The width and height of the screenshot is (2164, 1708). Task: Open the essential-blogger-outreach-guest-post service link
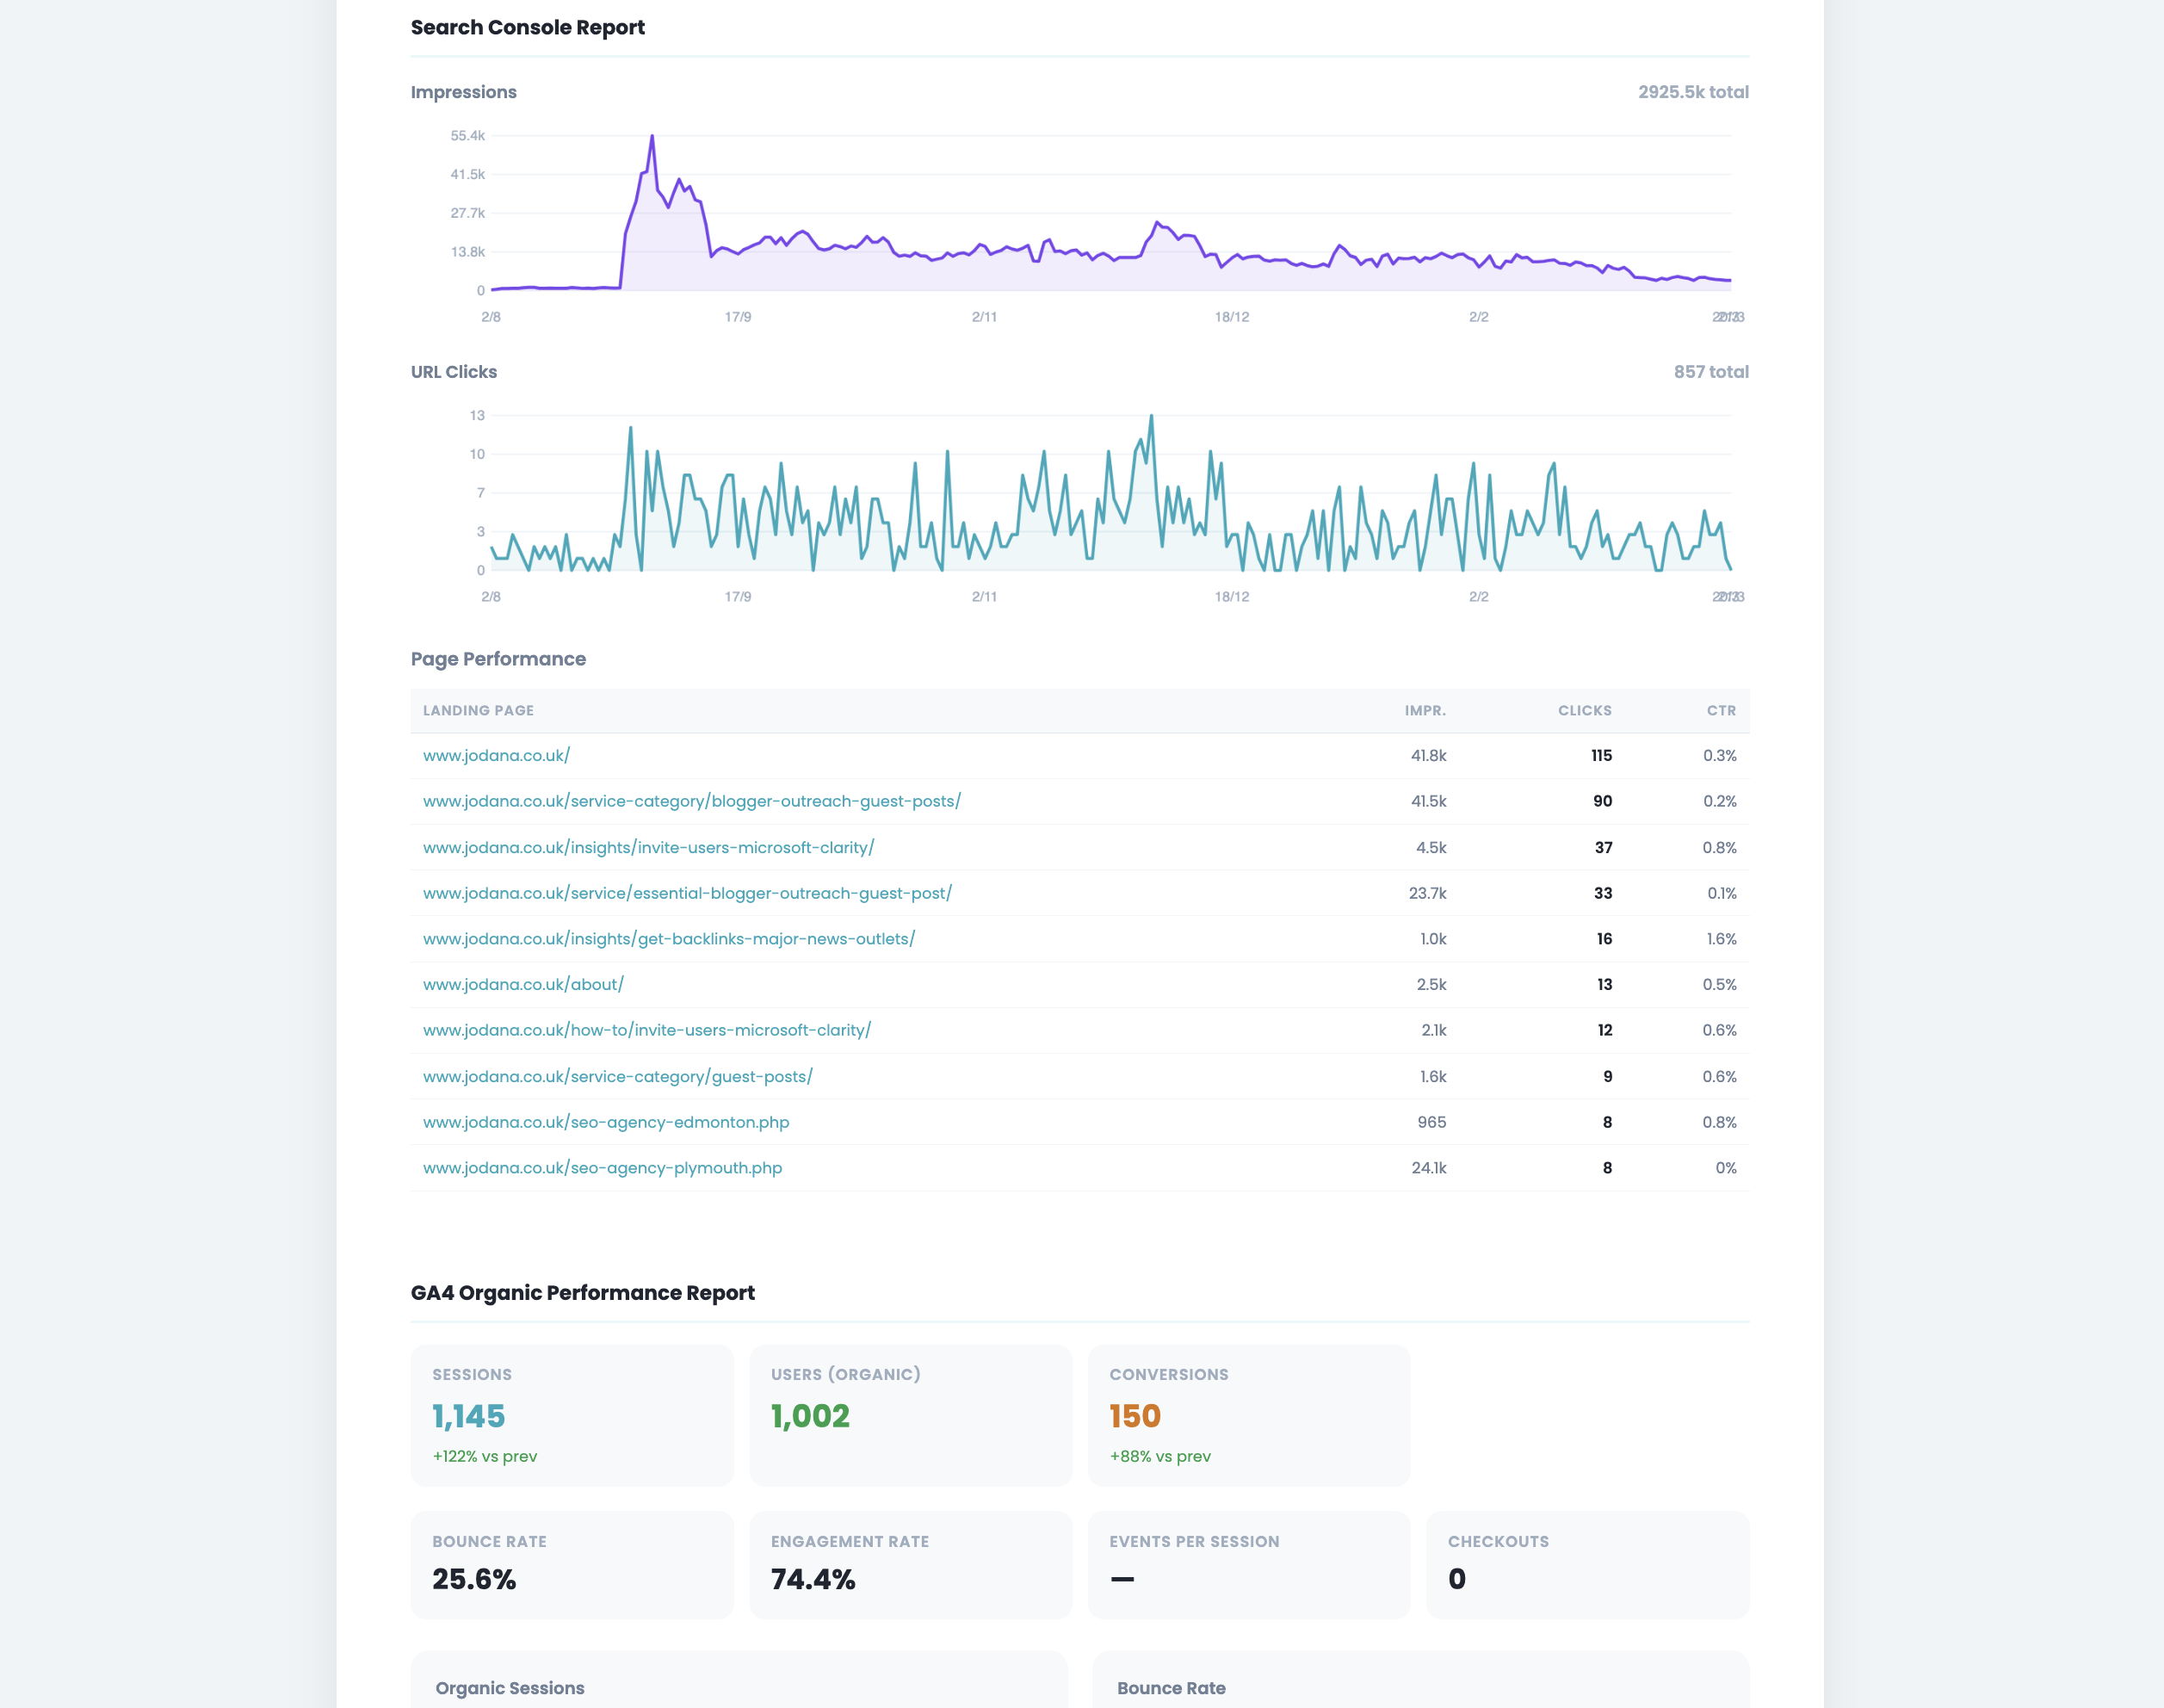[687, 893]
